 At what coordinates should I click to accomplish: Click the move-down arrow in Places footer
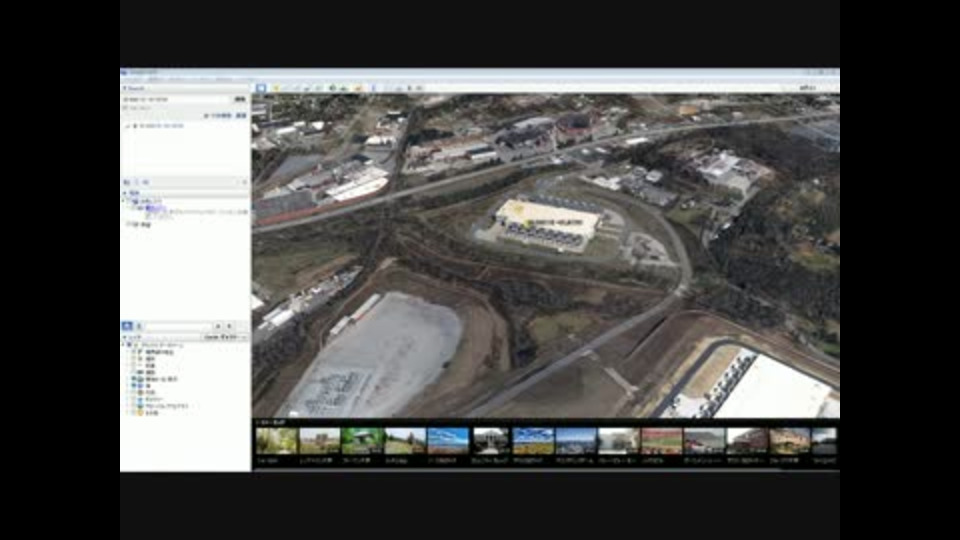pyautogui.click(x=229, y=326)
